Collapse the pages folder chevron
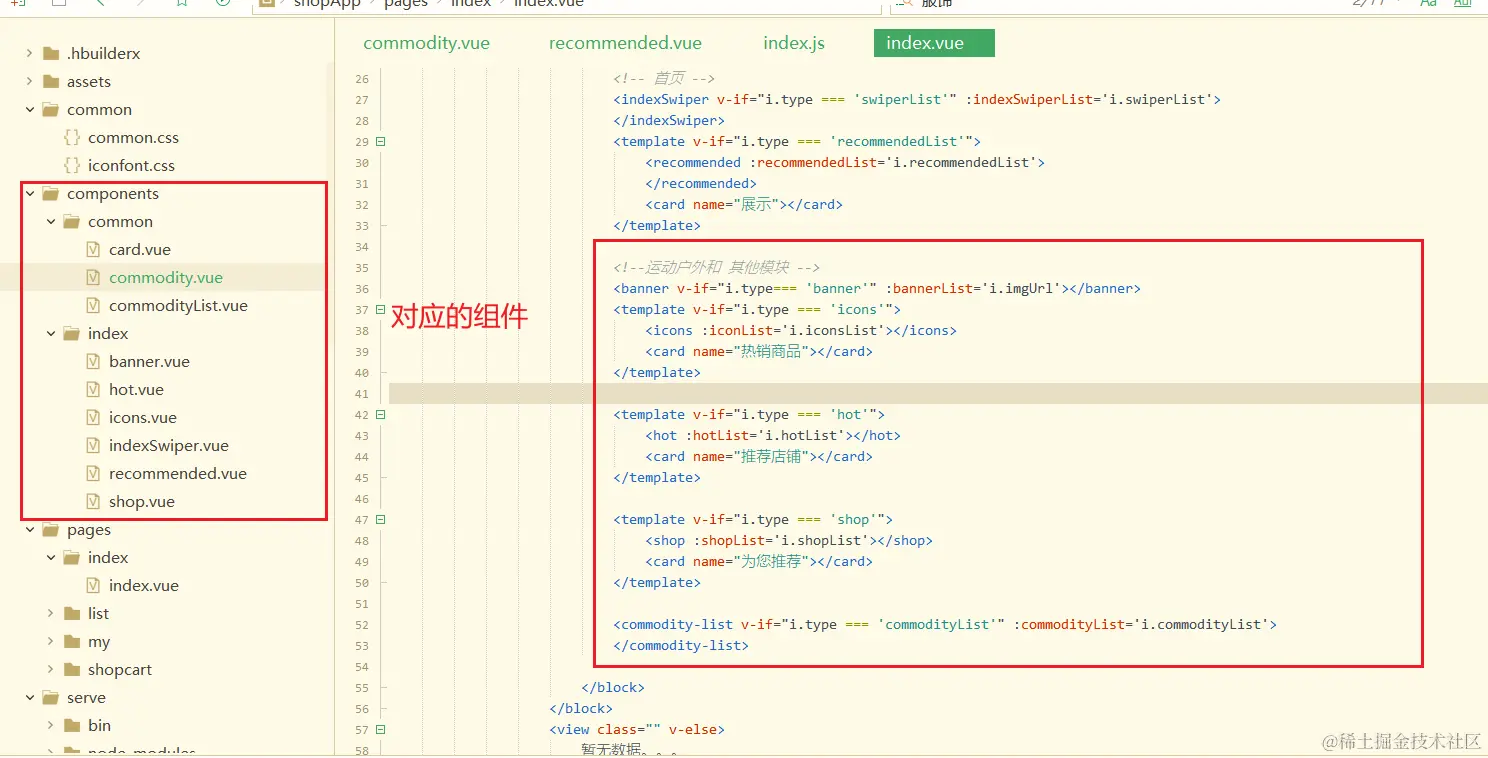Image resolution: width=1488 pixels, height=758 pixels. click(30, 530)
